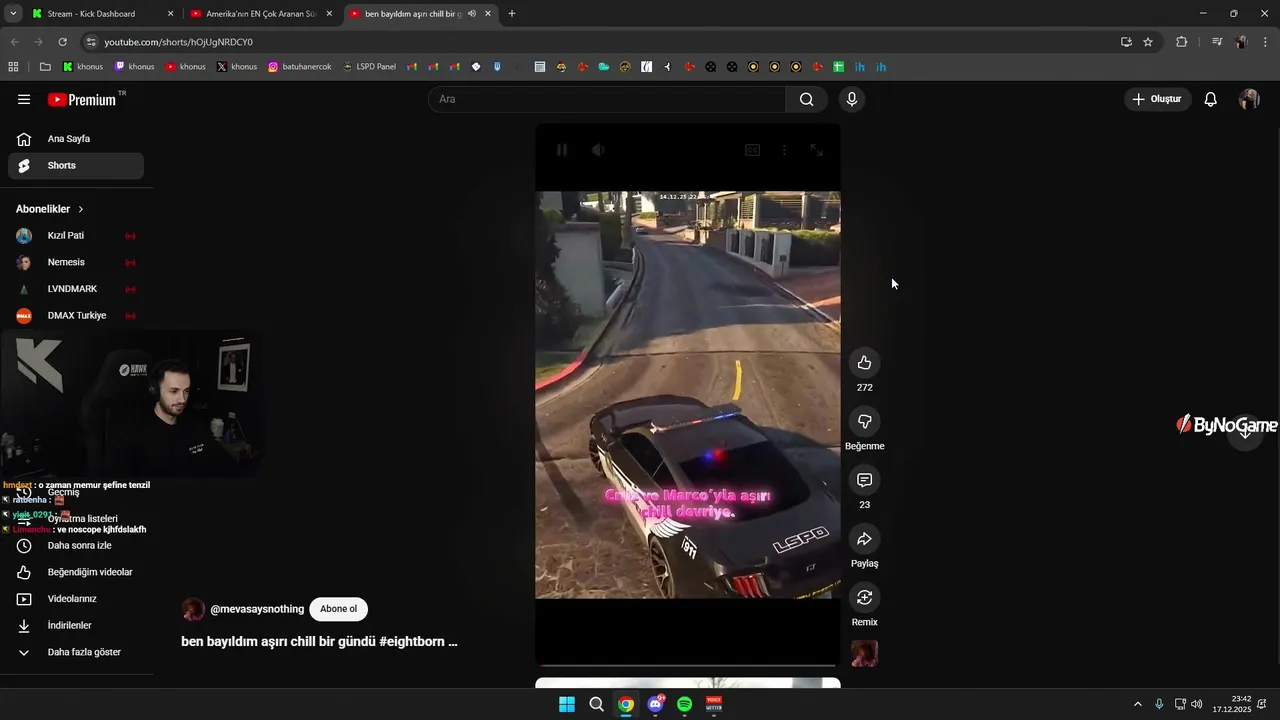
Task: Open Spotify from the taskbar
Action: (x=684, y=704)
